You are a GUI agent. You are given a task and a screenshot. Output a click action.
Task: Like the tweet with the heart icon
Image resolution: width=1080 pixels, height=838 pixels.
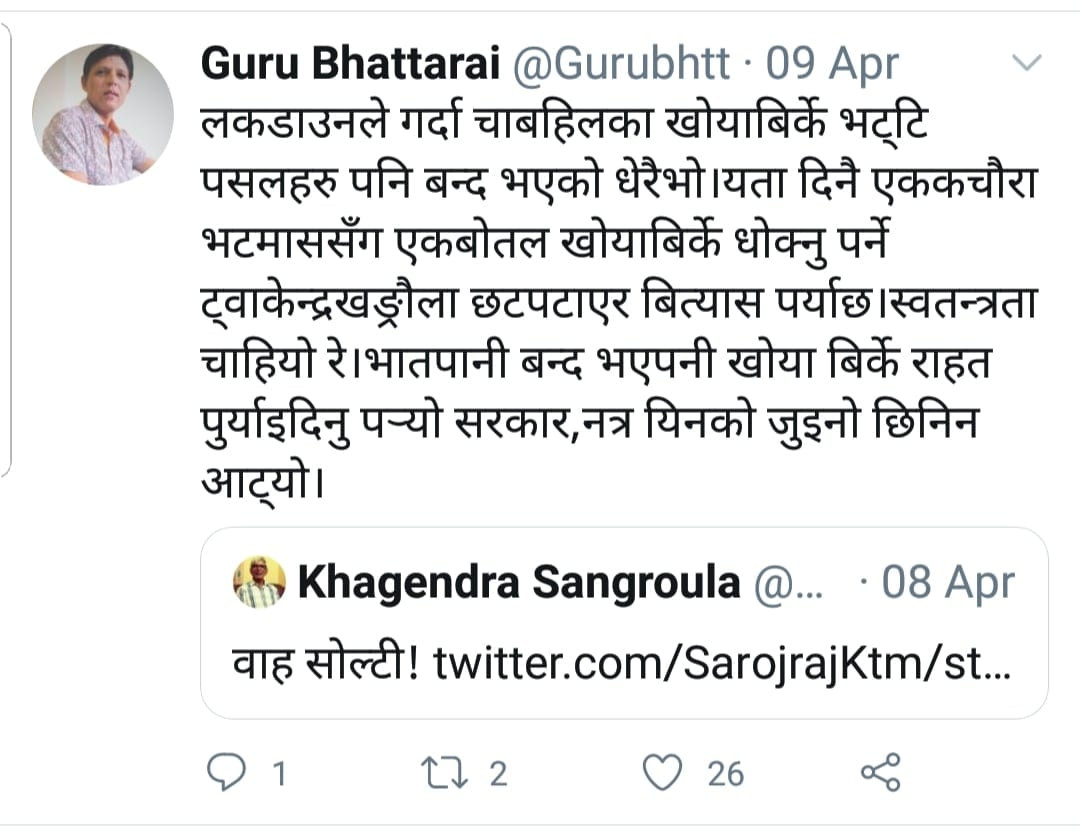(x=662, y=772)
